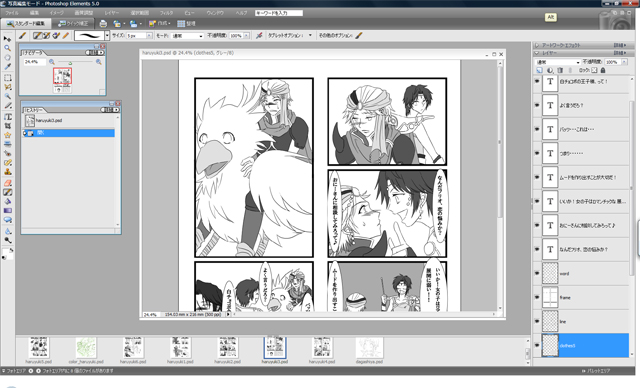Hide the よく言うだろ？ text layer
This screenshot has width=640, height=388.
click(x=537, y=105)
